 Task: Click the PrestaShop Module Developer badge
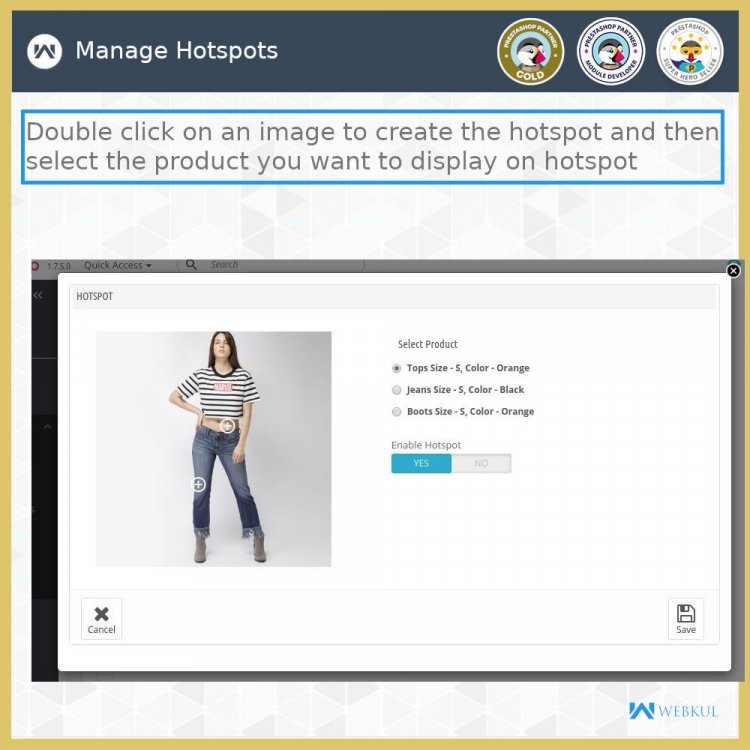(x=610, y=51)
